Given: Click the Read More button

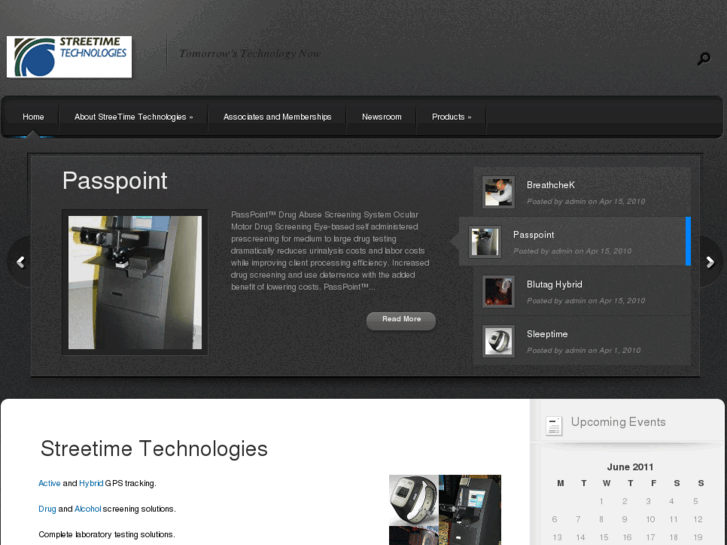Looking at the screenshot, I should tap(401, 320).
